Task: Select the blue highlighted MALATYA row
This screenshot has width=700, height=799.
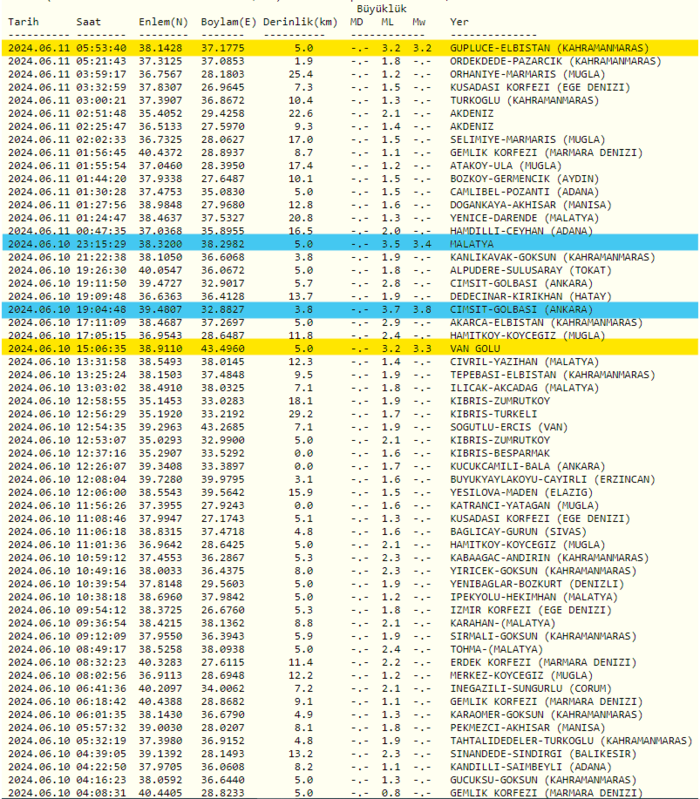Action: point(350,243)
